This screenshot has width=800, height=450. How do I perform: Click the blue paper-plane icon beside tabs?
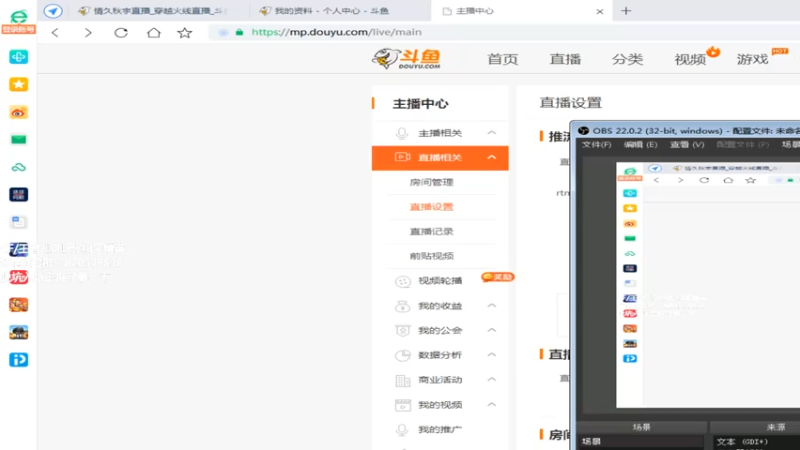click(x=53, y=11)
